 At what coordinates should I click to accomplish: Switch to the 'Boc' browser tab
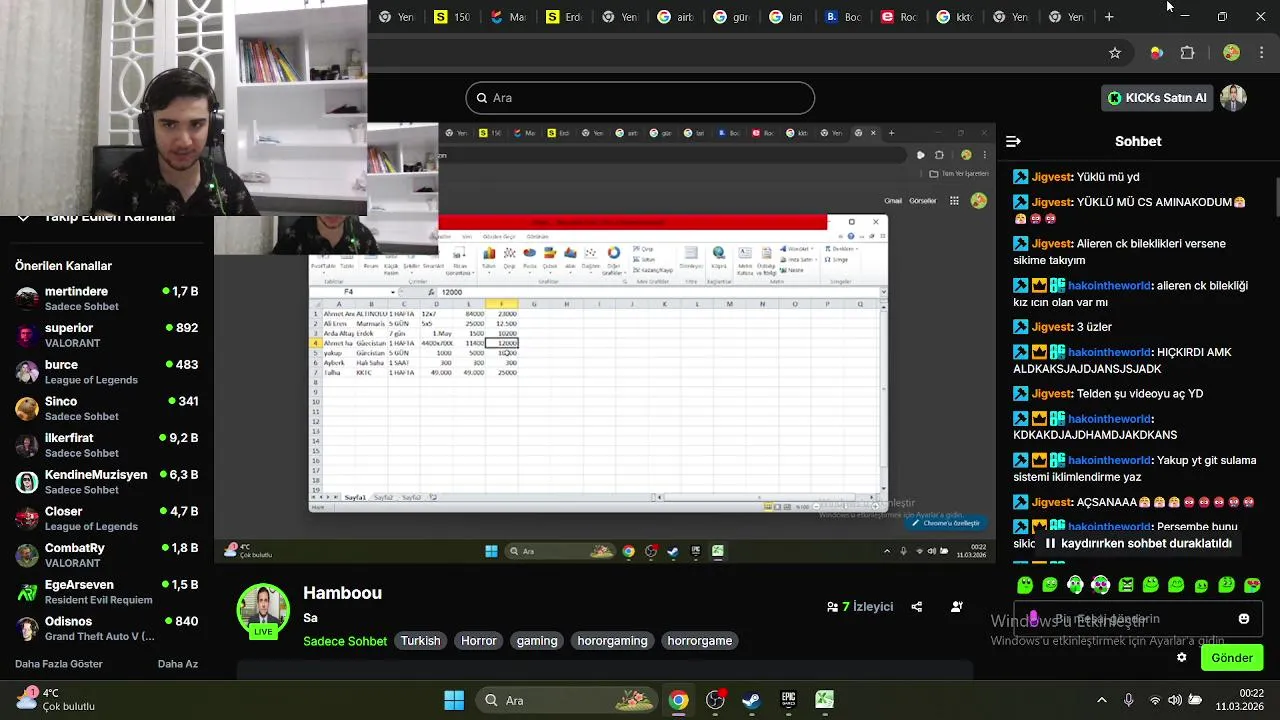844,17
